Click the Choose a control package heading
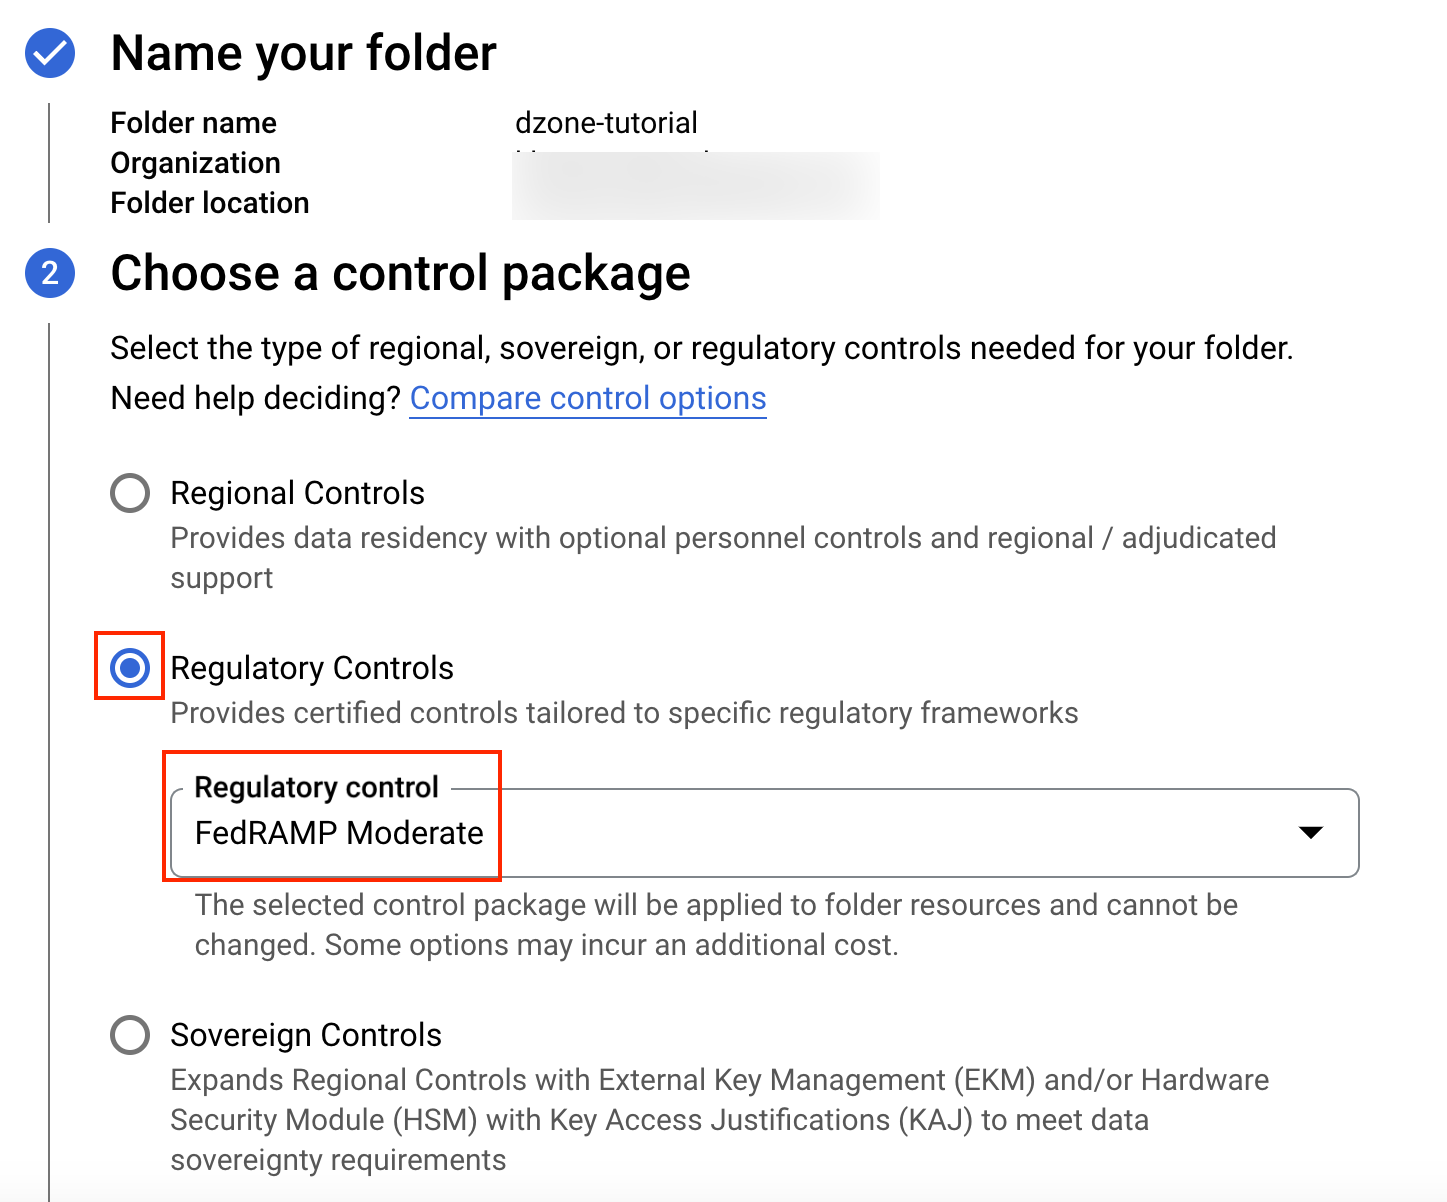This screenshot has width=1447, height=1202. click(400, 273)
